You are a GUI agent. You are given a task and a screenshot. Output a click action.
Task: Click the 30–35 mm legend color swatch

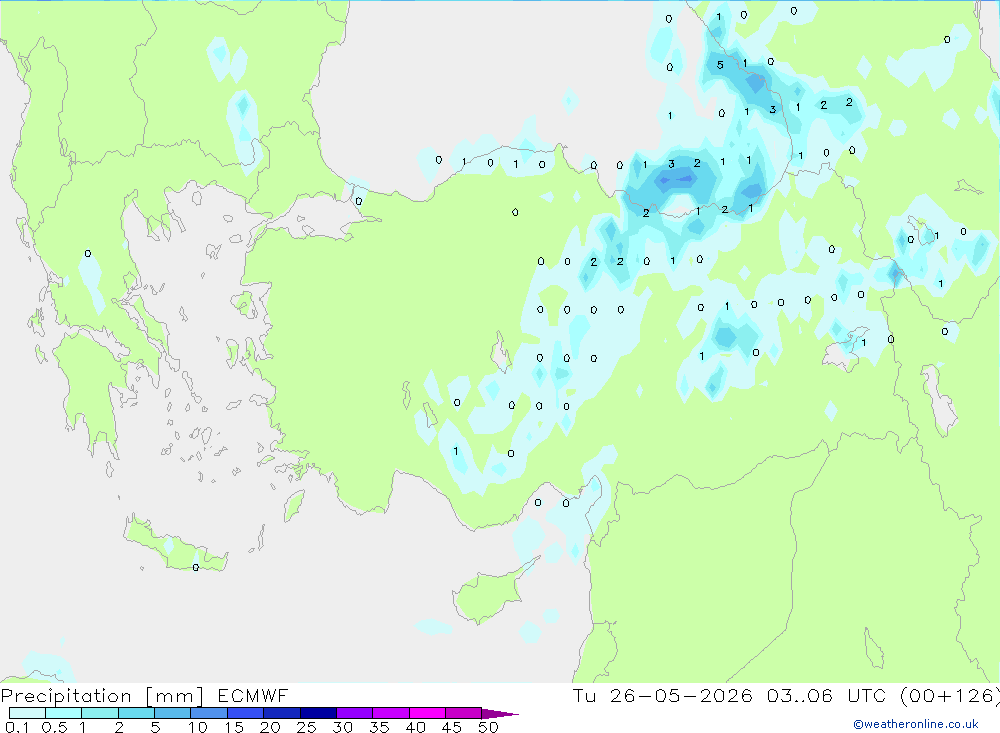[355, 713]
